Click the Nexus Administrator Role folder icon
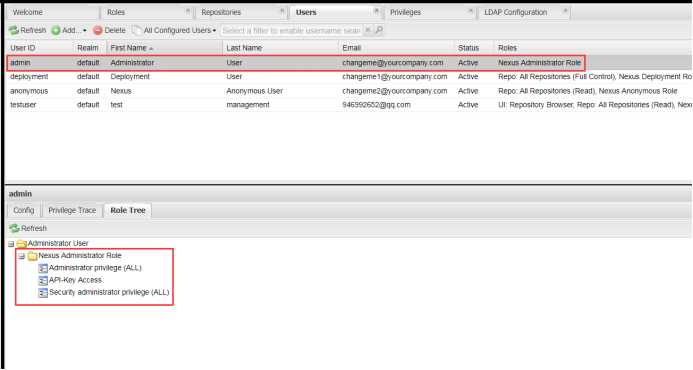This screenshot has height=370, width=693. [x=32, y=256]
